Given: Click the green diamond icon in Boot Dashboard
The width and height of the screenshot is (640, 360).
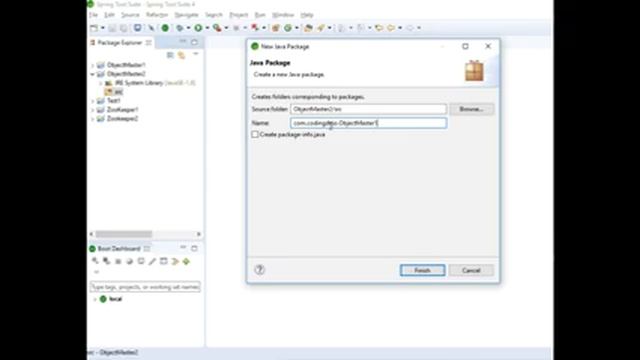Looking at the screenshot, I should tap(187, 261).
